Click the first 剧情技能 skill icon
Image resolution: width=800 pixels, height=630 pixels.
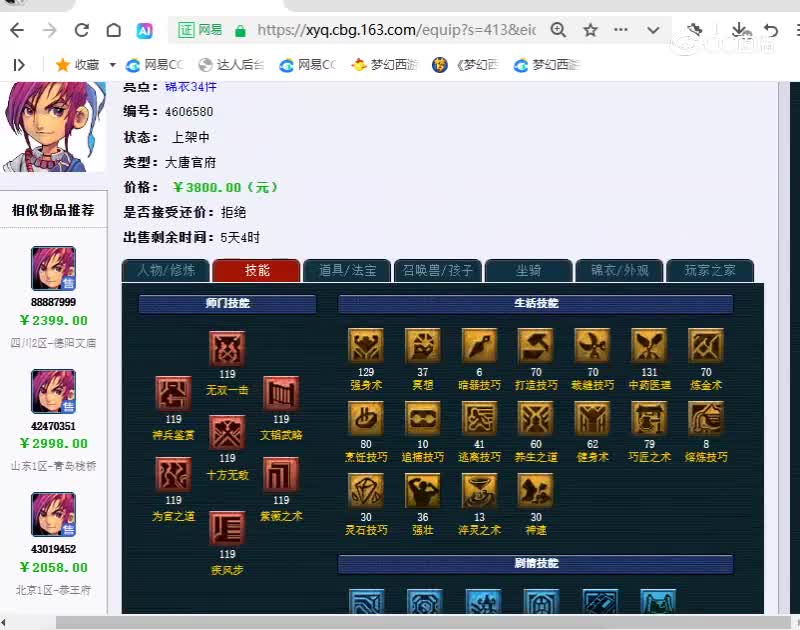366,601
